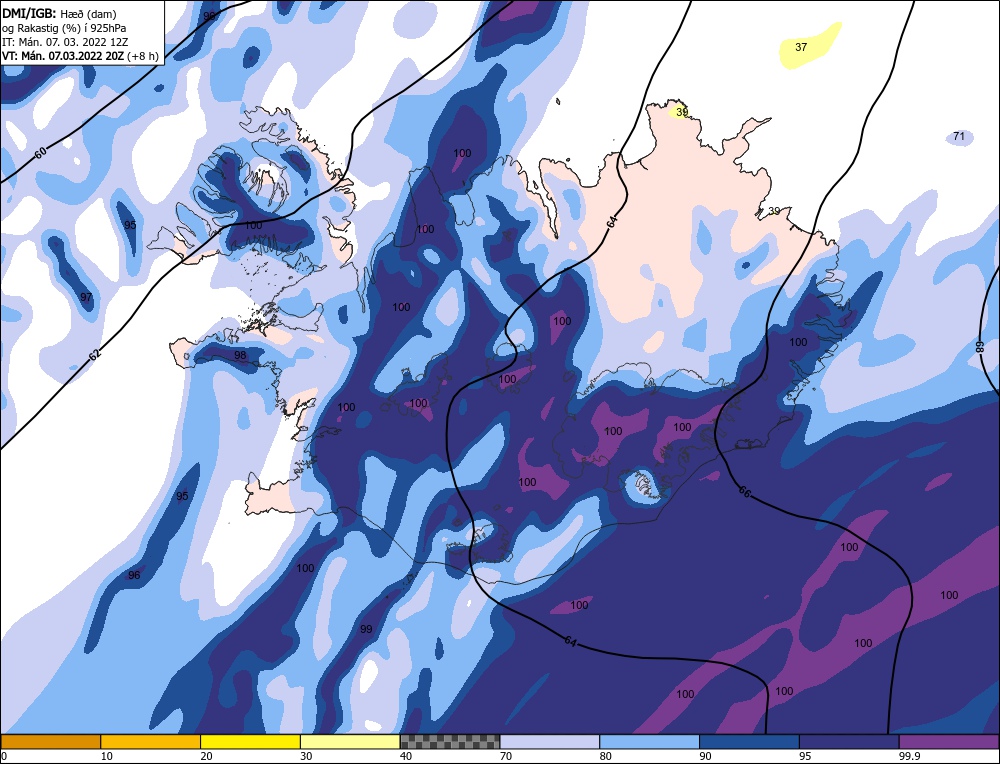The width and height of the screenshot is (1000, 764).
Task: Select the legend scale tick '70'
Action: pos(506,756)
